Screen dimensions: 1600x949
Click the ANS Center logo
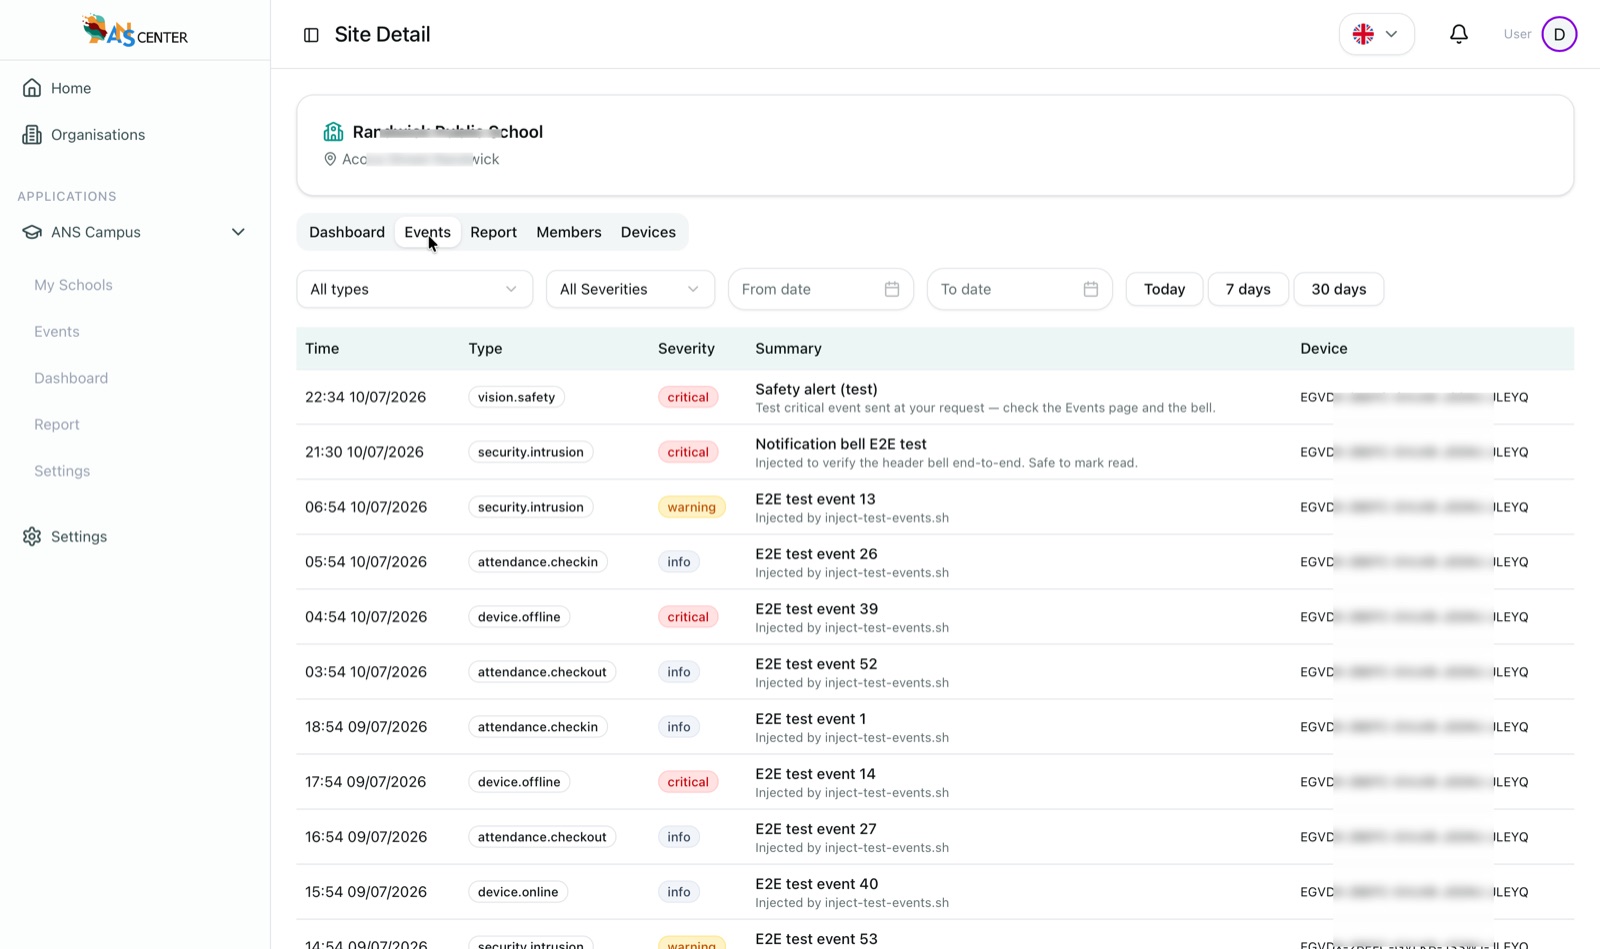tap(135, 31)
